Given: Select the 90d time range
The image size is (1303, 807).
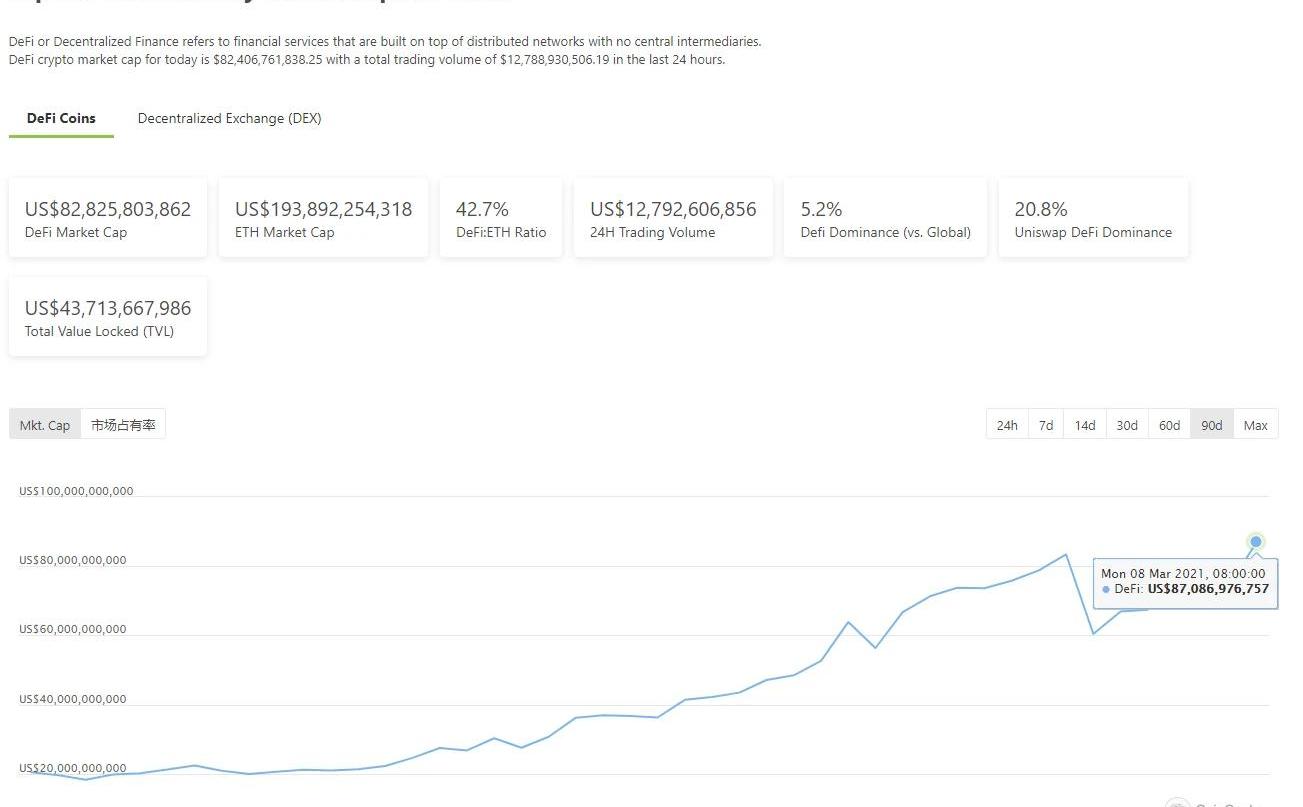Looking at the screenshot, I should pos(1211,425).
